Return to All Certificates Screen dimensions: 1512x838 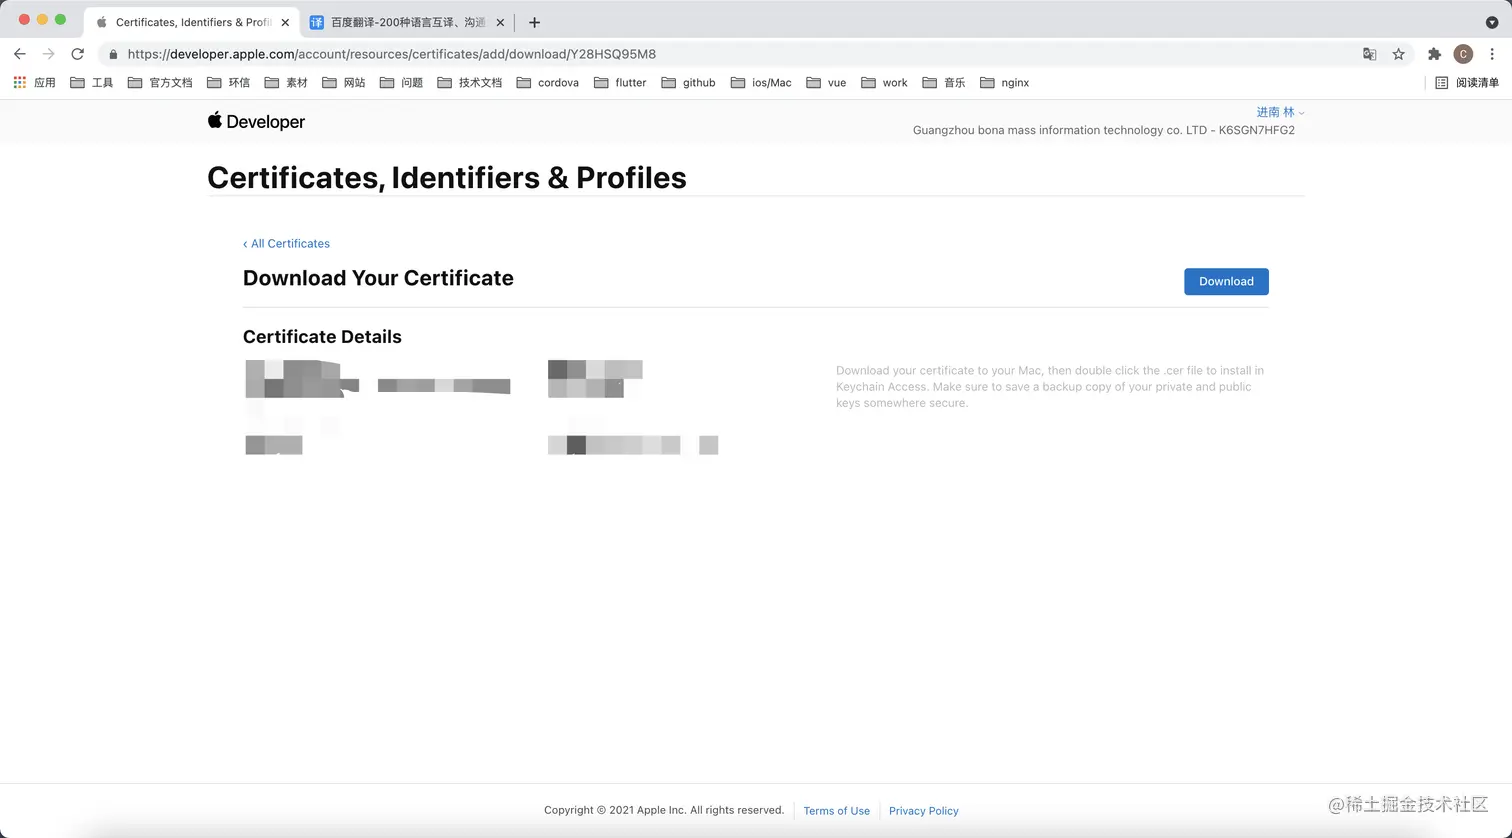click(286, 244)
